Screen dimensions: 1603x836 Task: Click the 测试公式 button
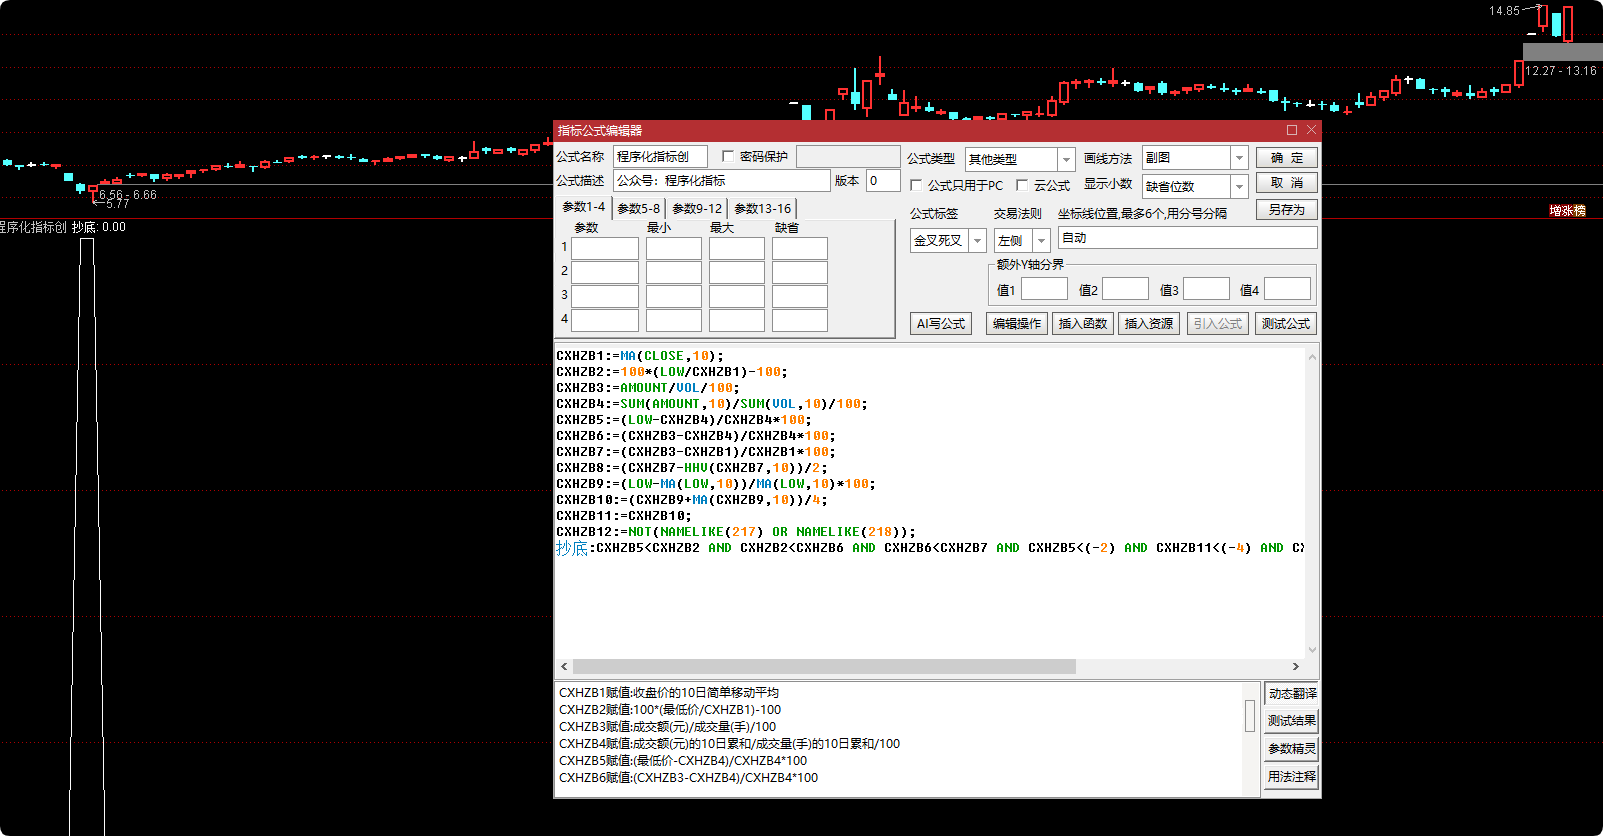tap(1285, 324)
